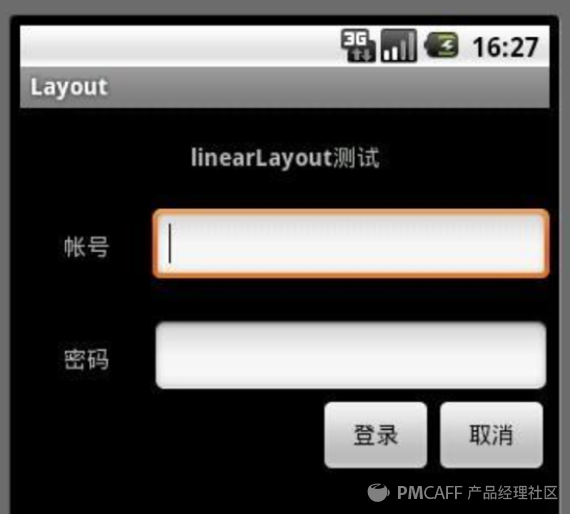Focus the 密码 password input field
Image resolution: width=570 pixels, height=514 pixels.
click(351, 355)
